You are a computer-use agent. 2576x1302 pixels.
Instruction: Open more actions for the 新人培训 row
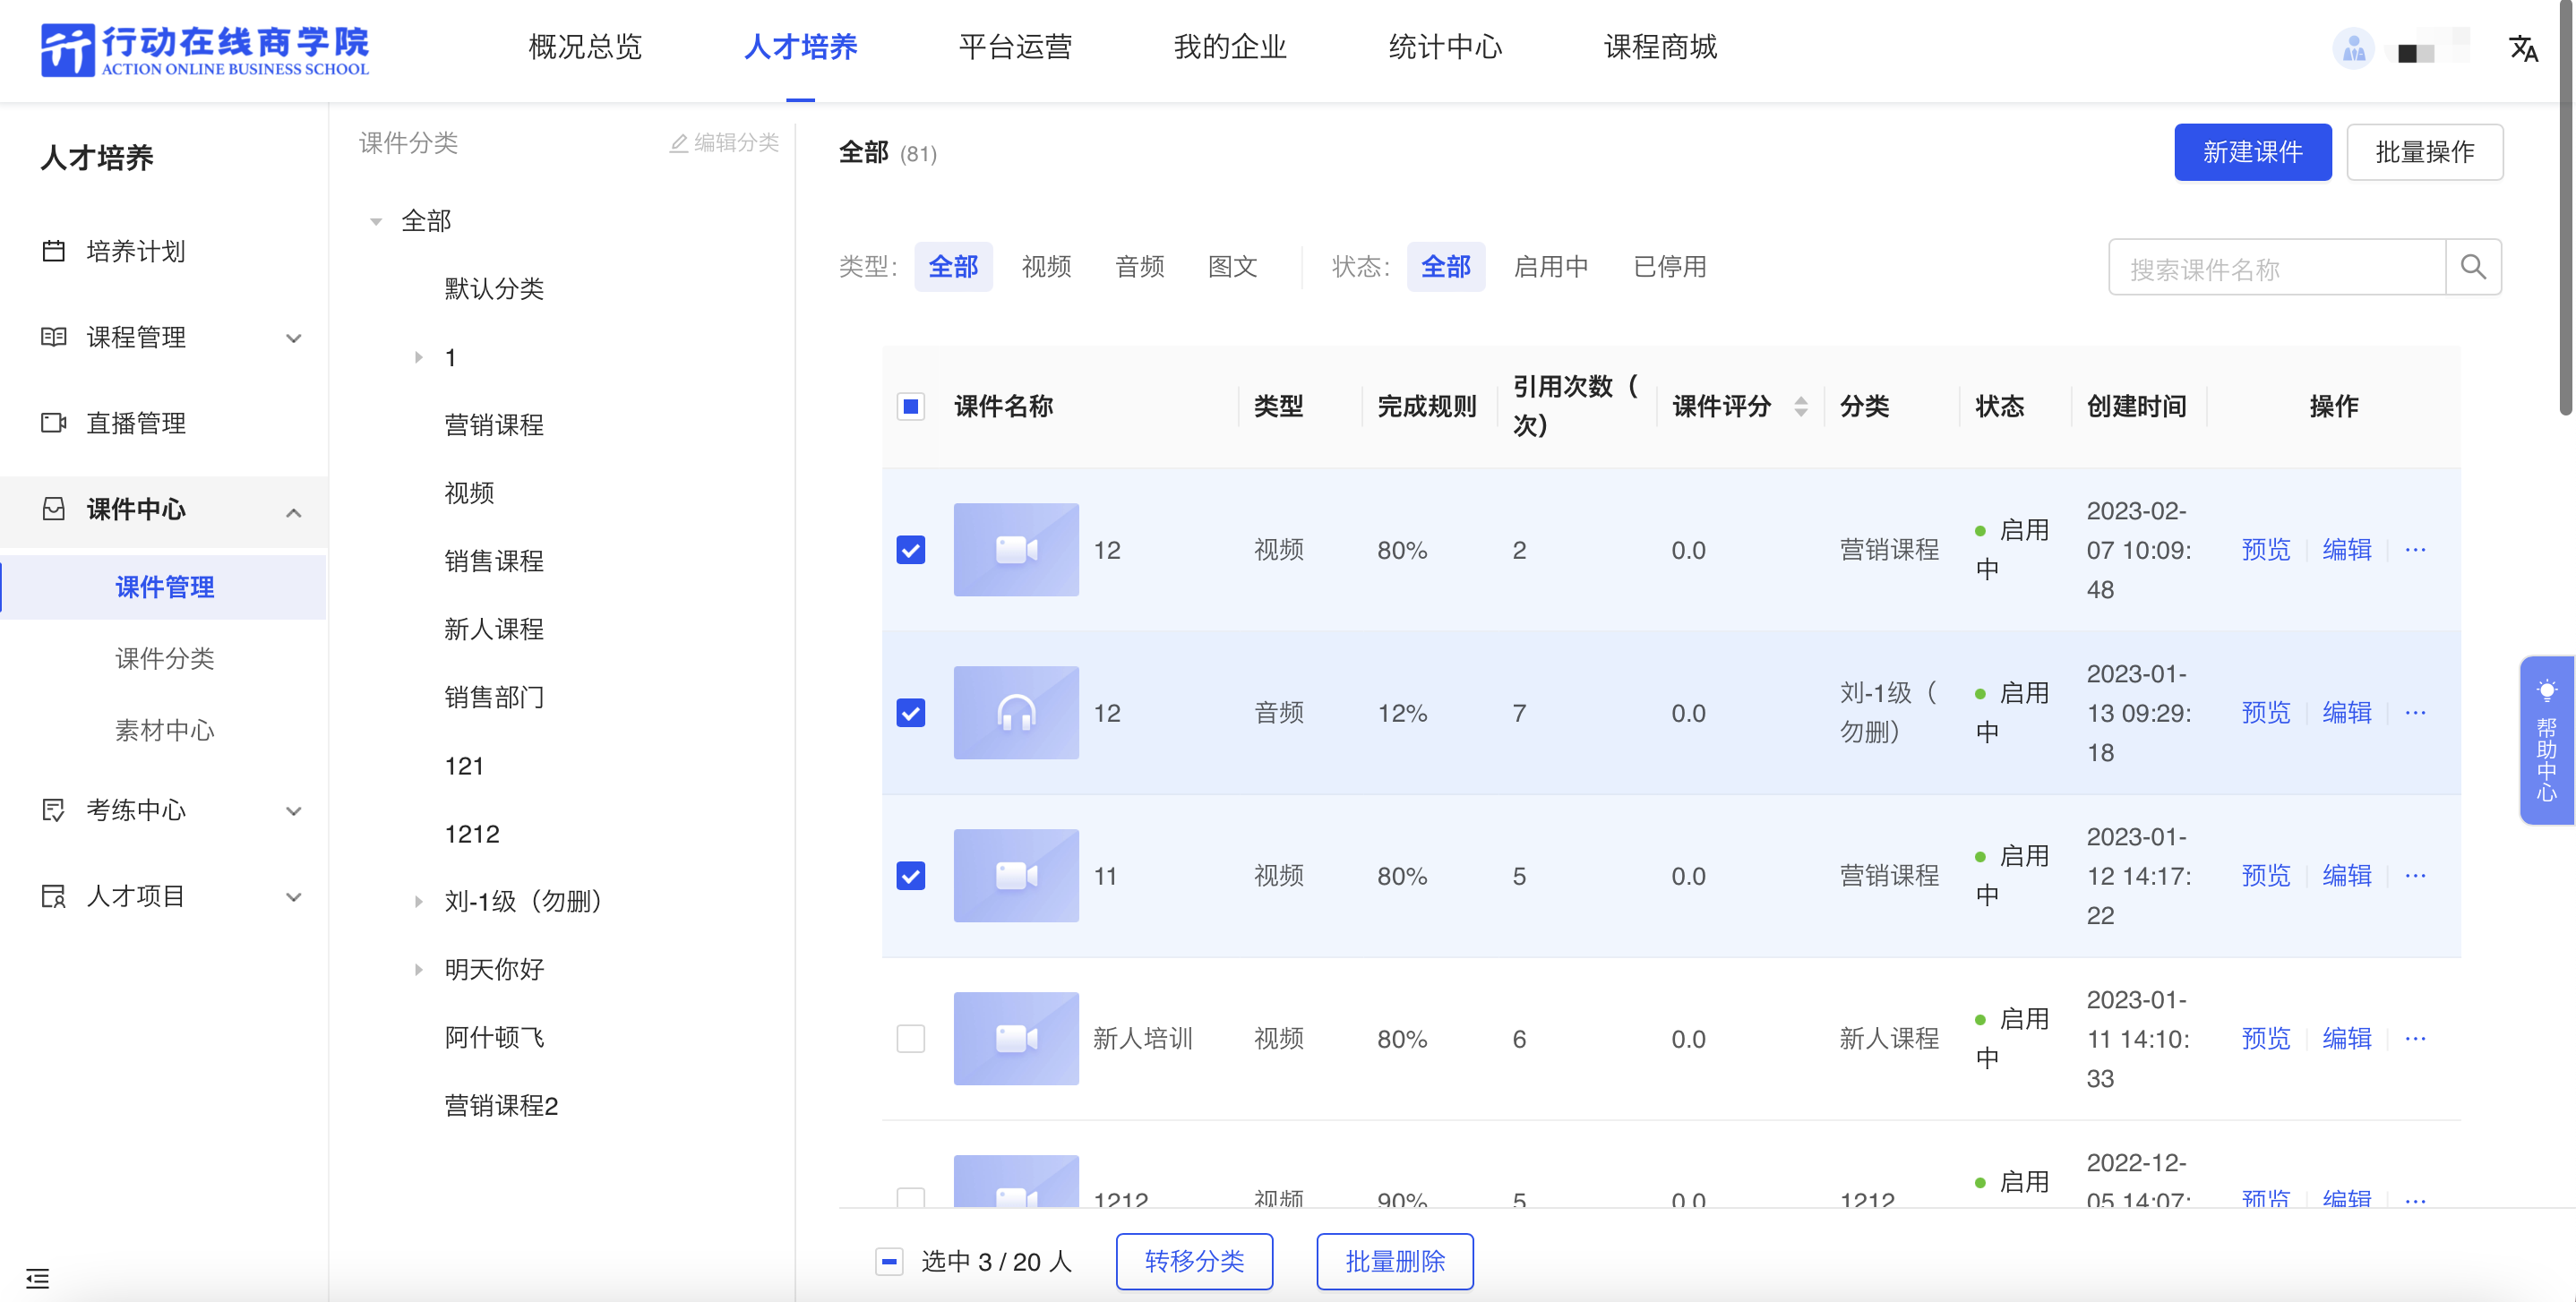pos(2415,1039)
